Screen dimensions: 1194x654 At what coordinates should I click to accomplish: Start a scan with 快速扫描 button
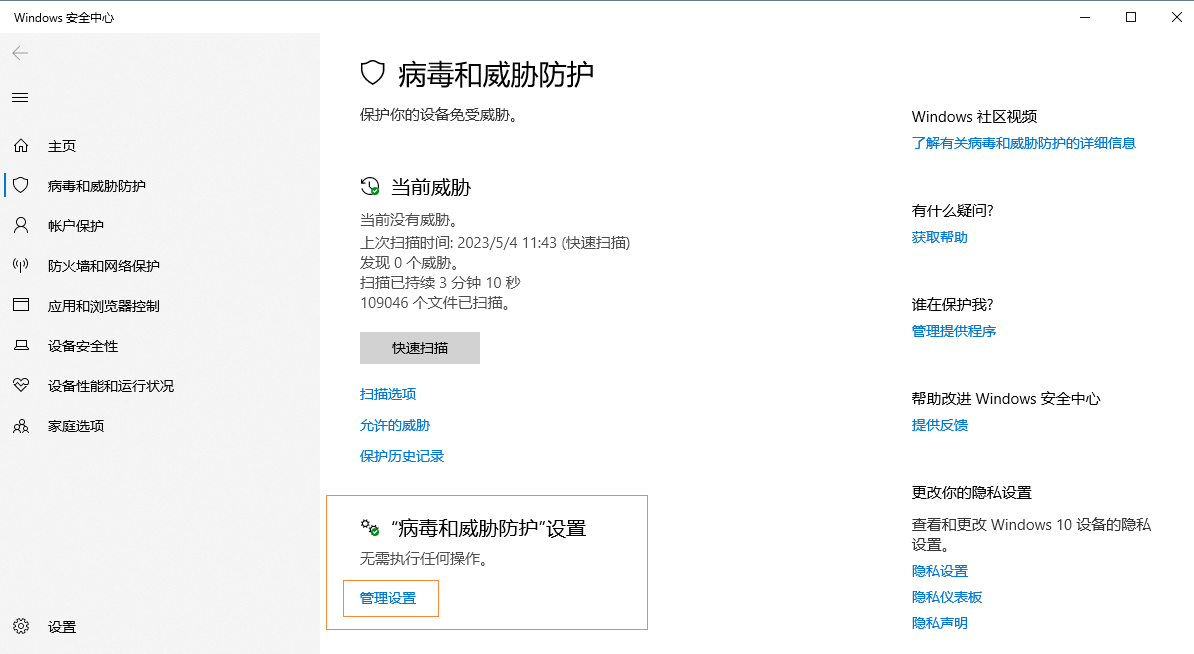pos(420,348)
